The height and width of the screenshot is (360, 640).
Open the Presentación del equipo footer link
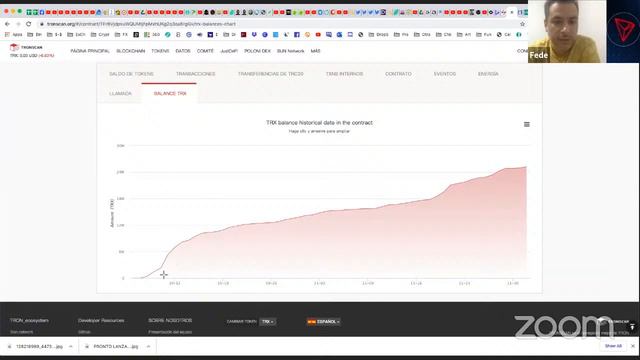click(x=170, y=332)
